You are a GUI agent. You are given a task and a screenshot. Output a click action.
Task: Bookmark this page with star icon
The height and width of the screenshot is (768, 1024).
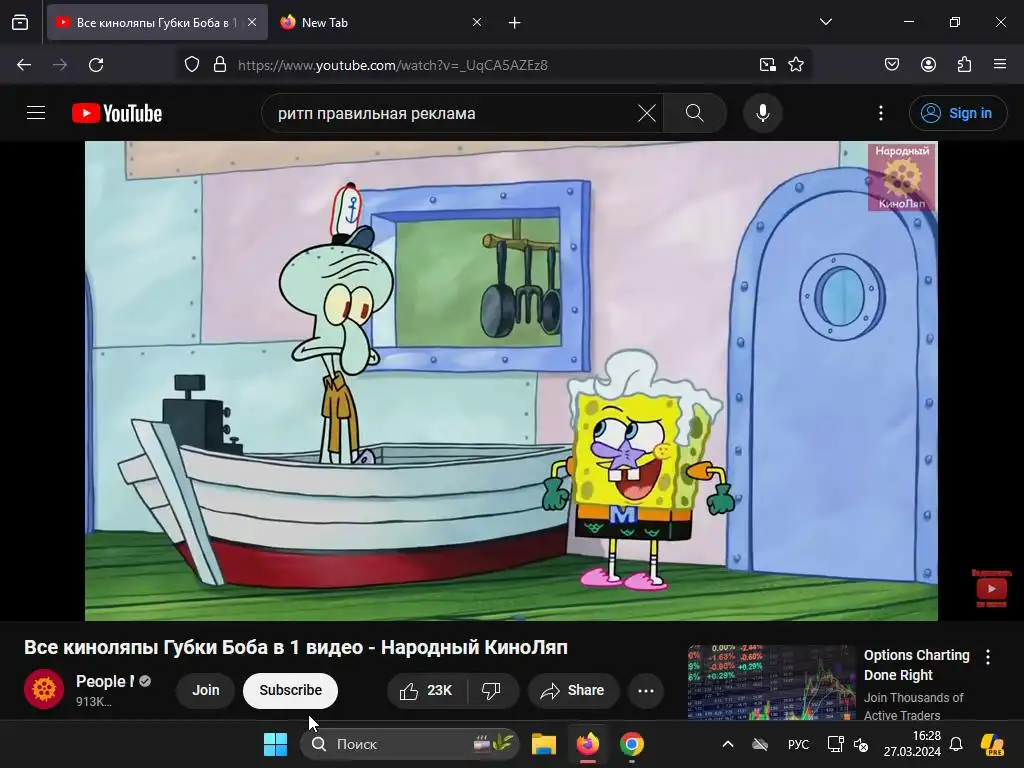[x=796, y=65]
